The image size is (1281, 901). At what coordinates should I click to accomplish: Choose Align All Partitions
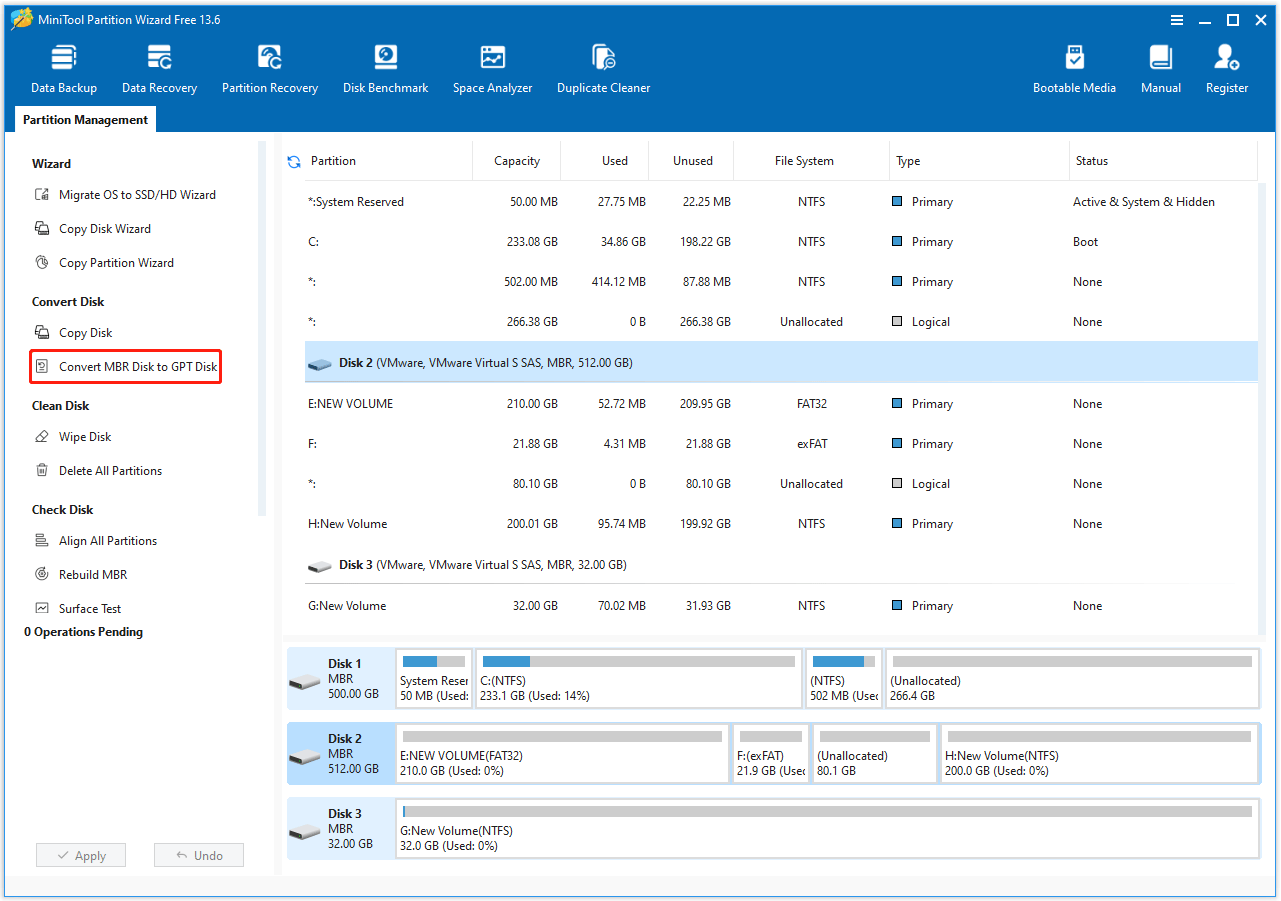[x=95, y=541]
